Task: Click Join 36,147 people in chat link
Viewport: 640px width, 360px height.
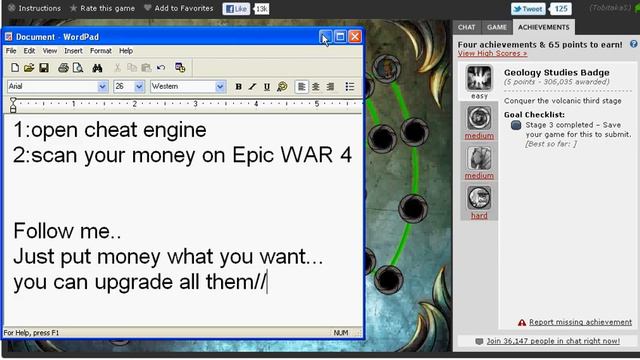Action: (x=553, y=341)
